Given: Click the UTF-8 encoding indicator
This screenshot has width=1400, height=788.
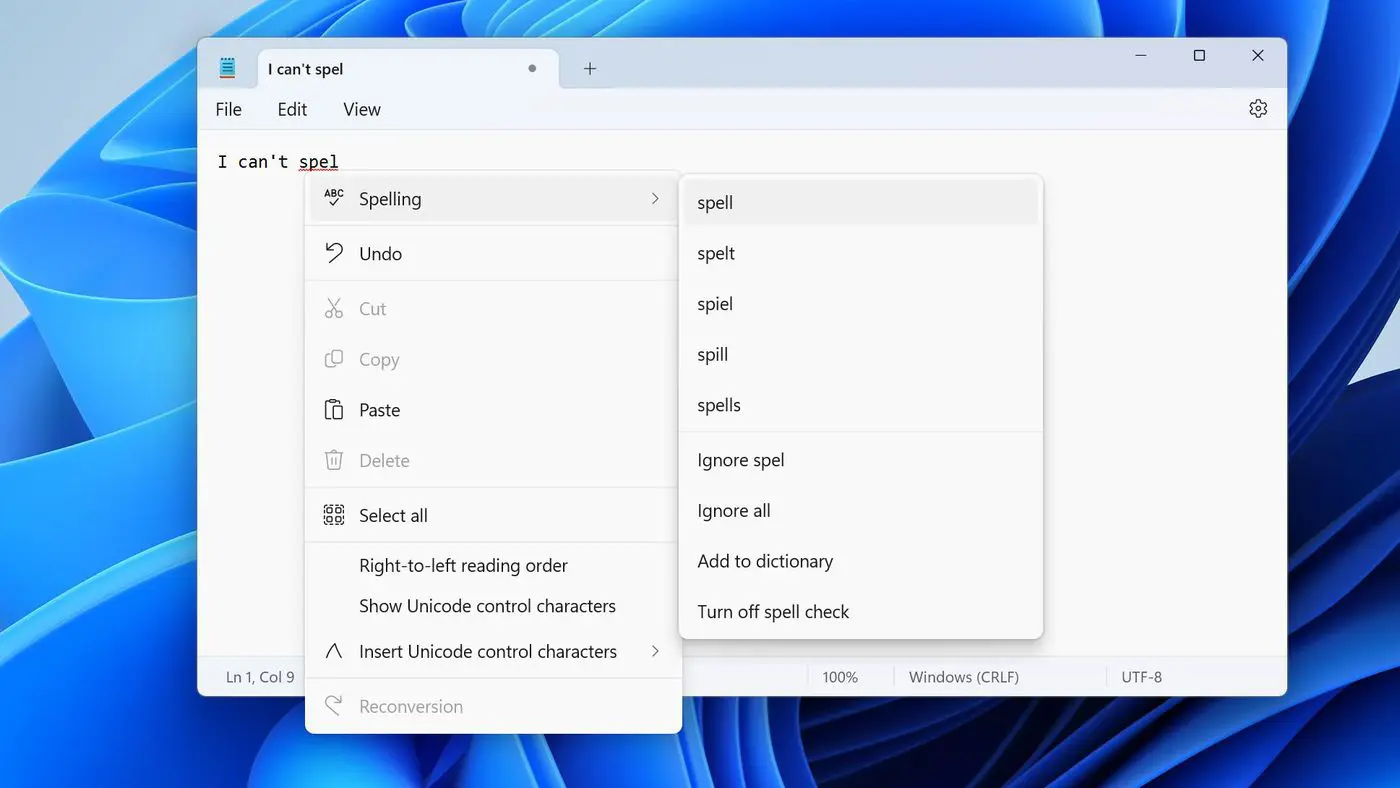Looking at the screenshot, I should (1141, 677).
